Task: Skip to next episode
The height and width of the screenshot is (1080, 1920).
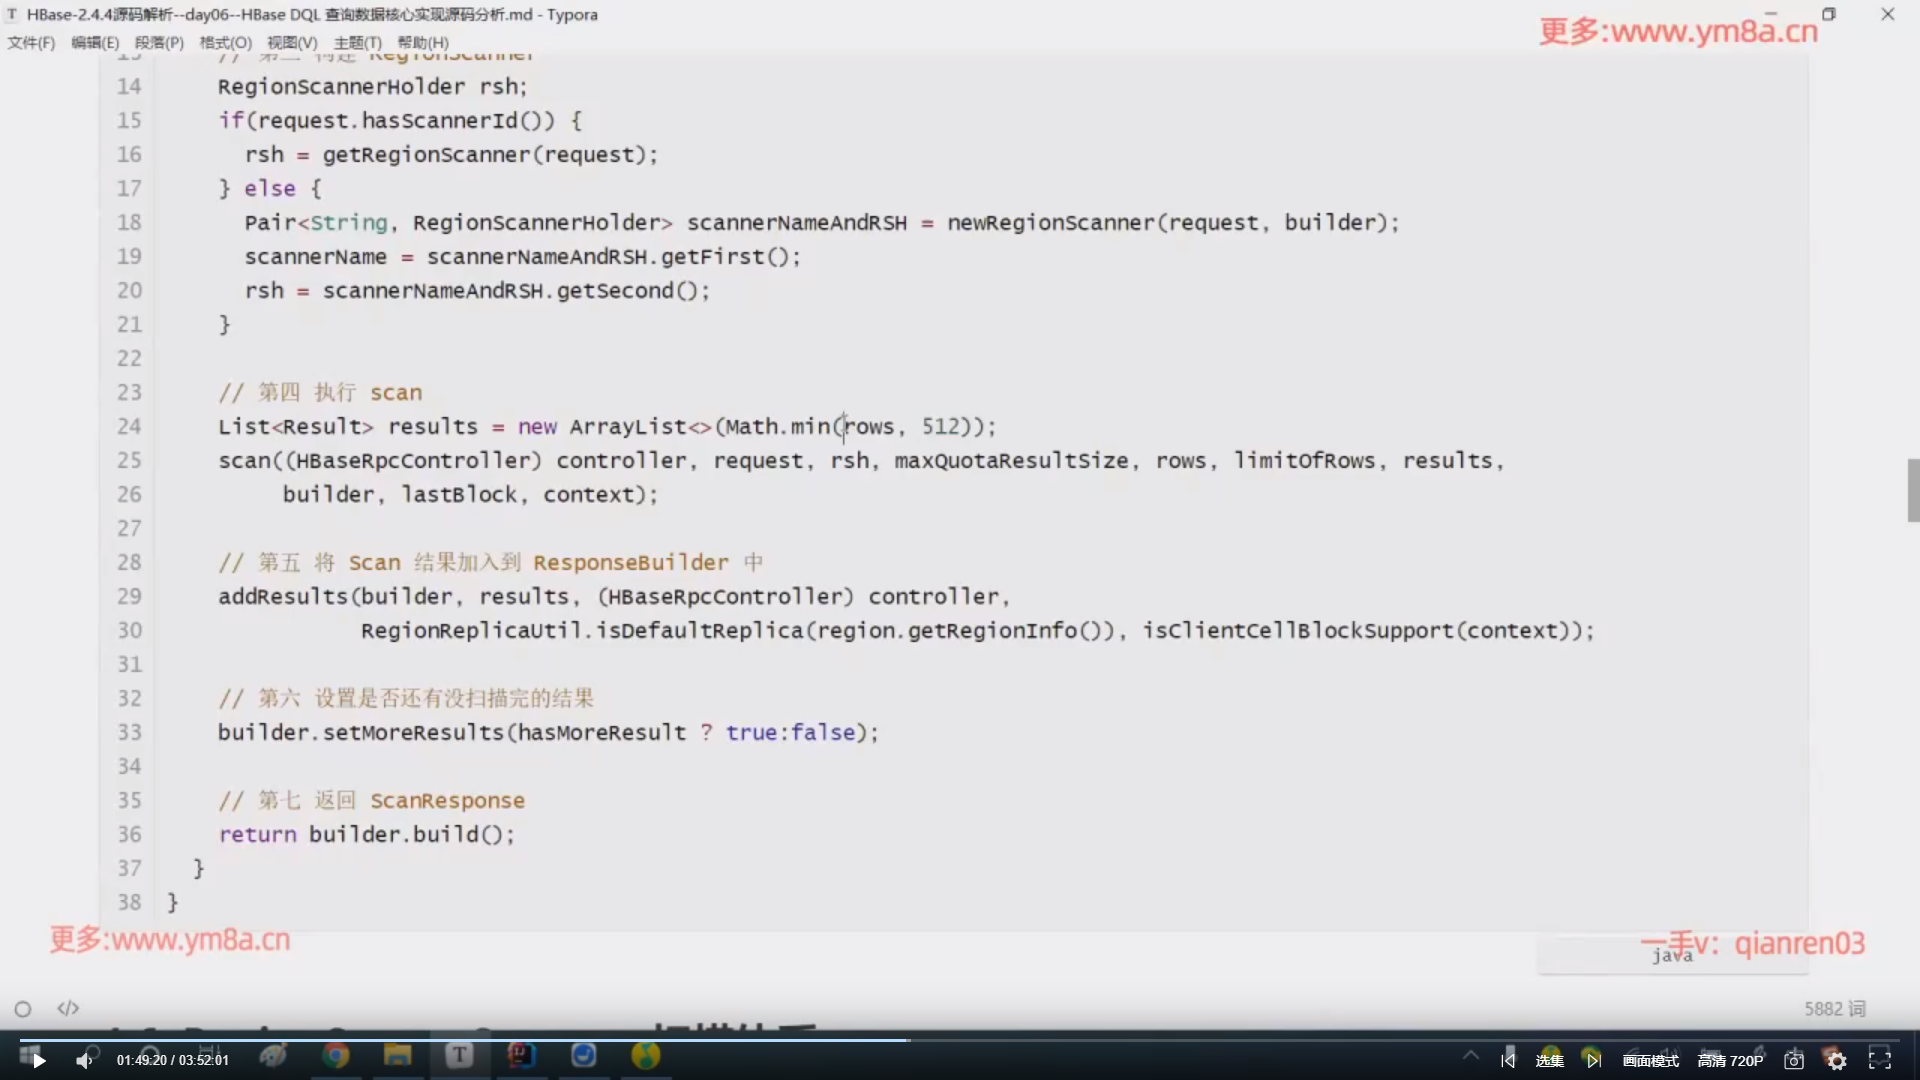Action: [1593, 1060]
